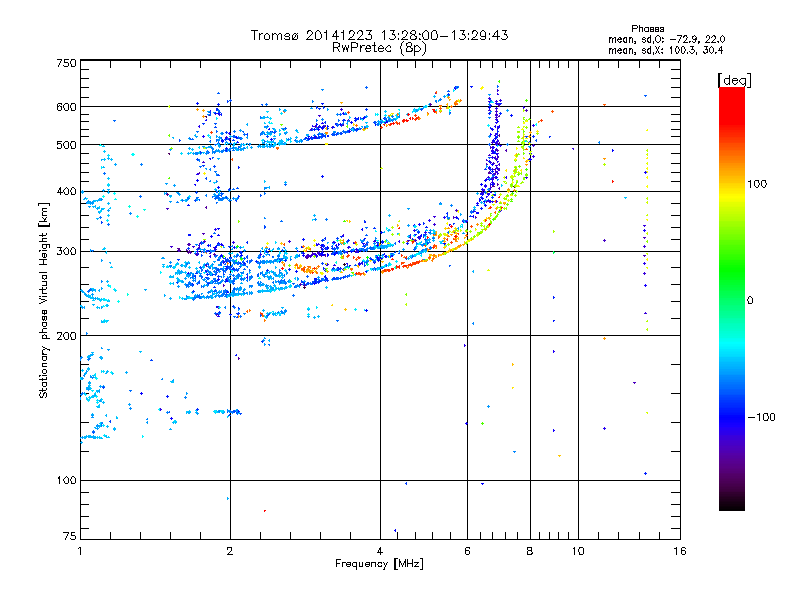Click the x-axis '16' tick label

pyautogui.click(x=680, y=551)
